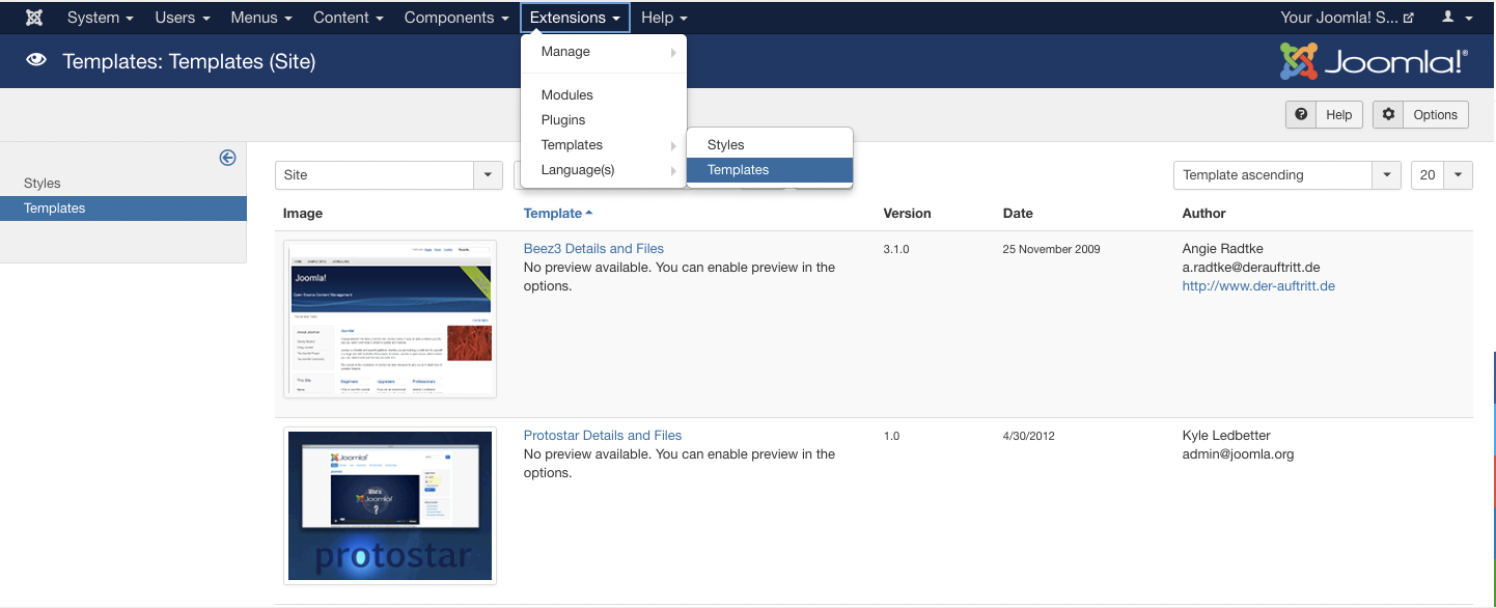Click the Beez3 template preview thumbnail
Viewport: 1496px width, 608px height.
390,319
